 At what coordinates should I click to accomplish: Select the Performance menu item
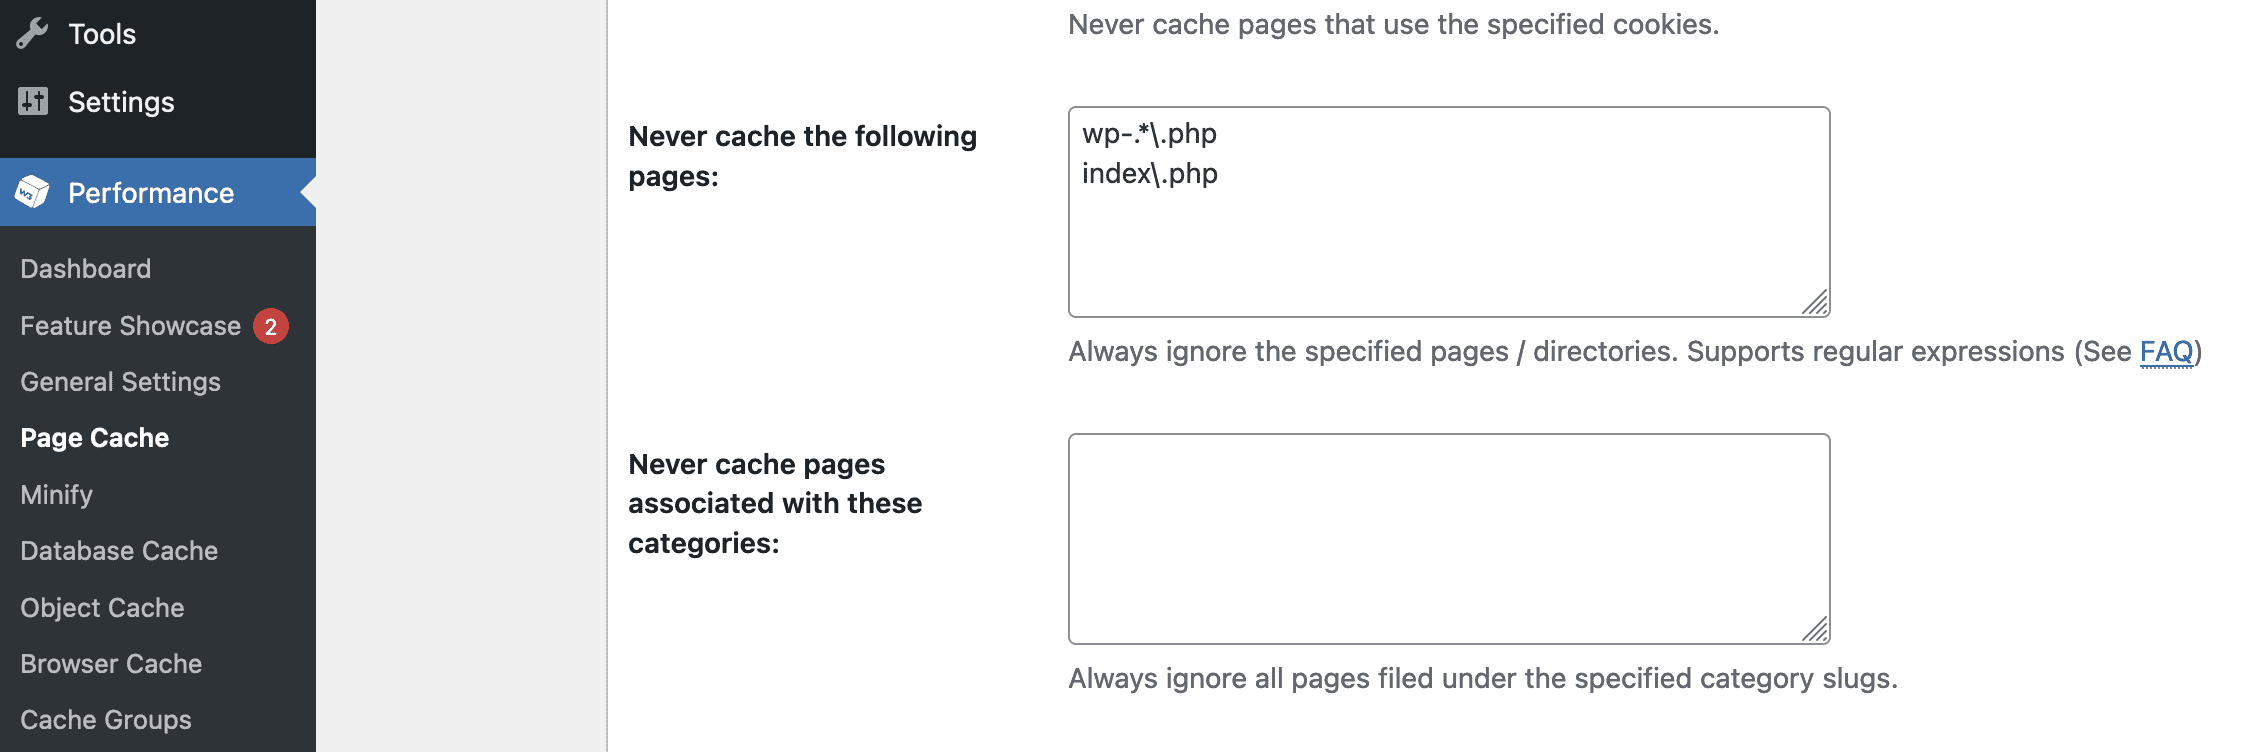[x=151, y=193]
